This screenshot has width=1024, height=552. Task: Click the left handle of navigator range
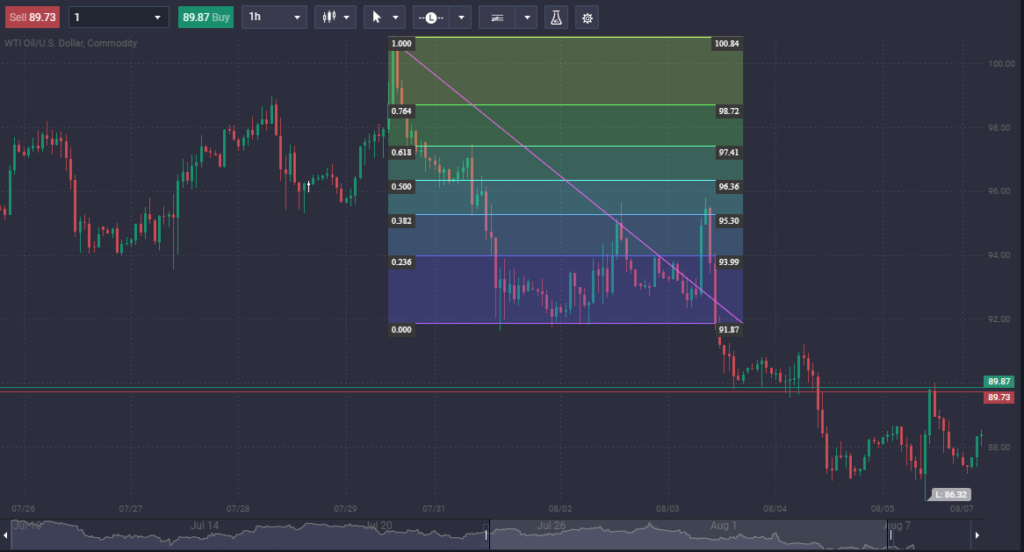[487, 536]
